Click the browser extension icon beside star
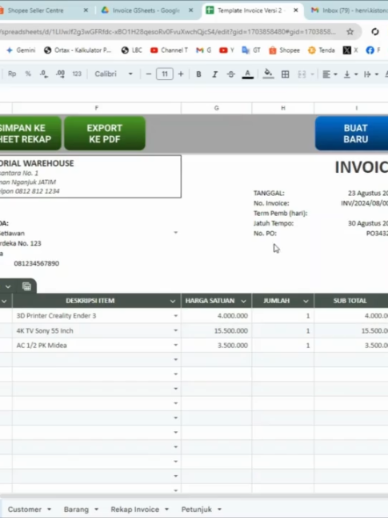 click(x=375, y=32)
